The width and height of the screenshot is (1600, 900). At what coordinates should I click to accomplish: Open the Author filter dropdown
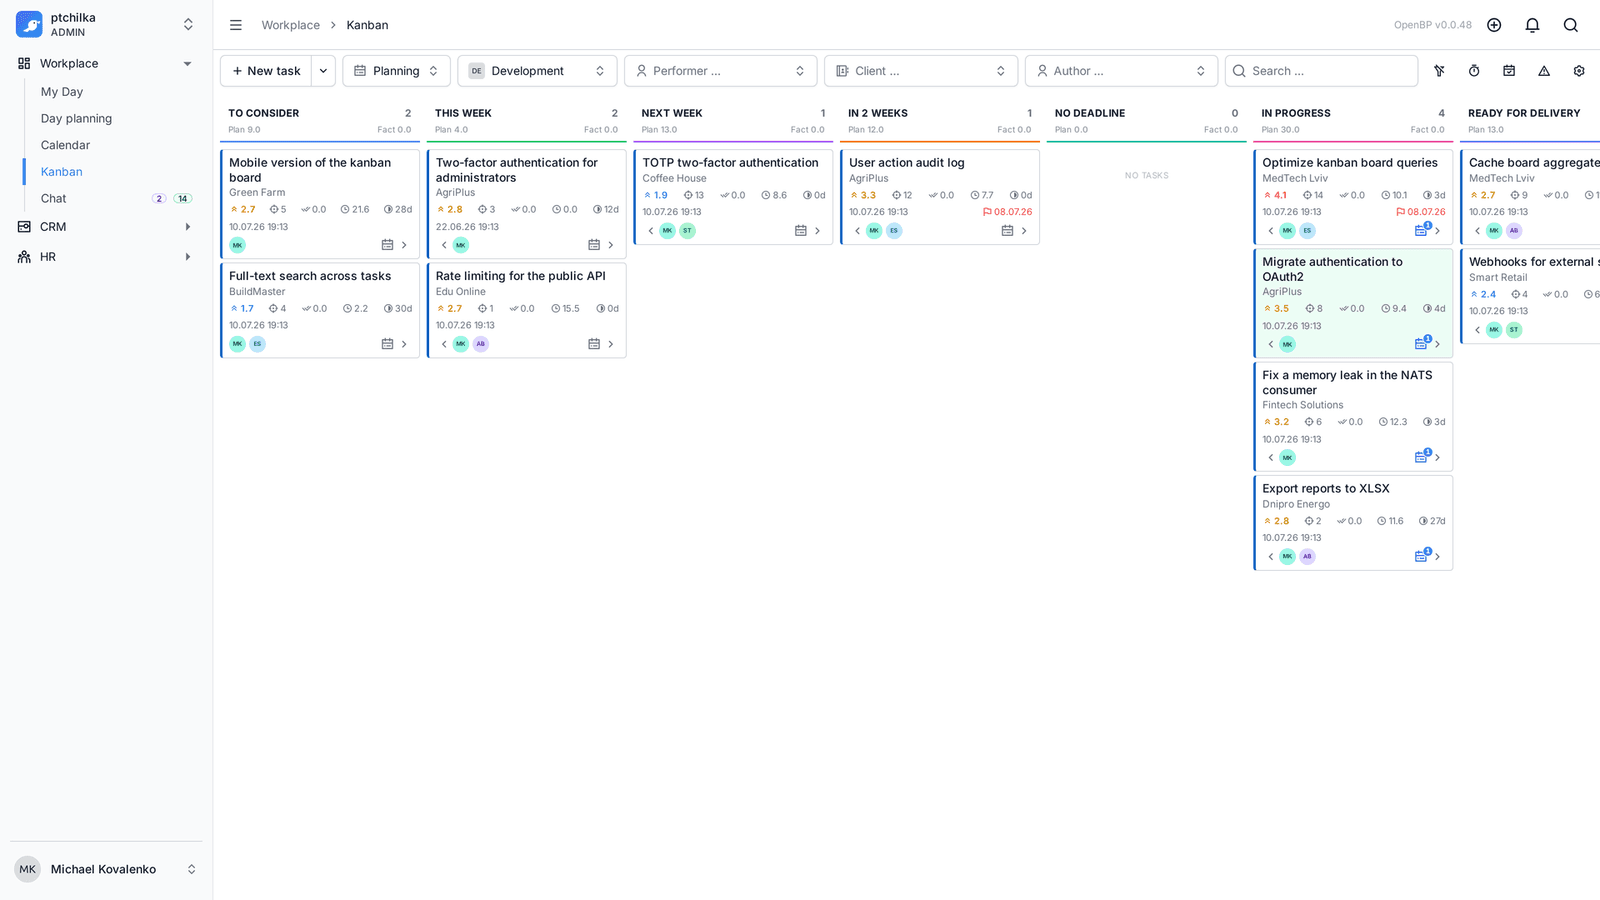[x=1121, y=71]
